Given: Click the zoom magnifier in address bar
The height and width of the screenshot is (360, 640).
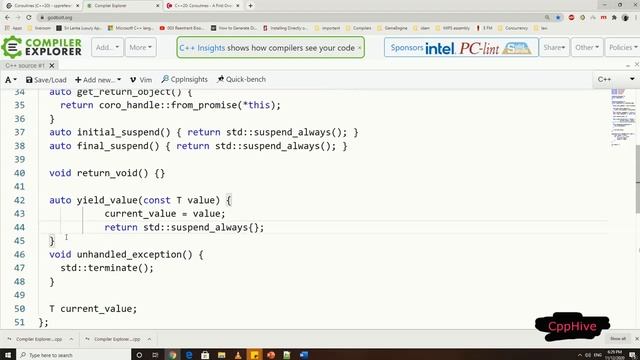Looking at the screenshot, I should (x=547, y=18).
